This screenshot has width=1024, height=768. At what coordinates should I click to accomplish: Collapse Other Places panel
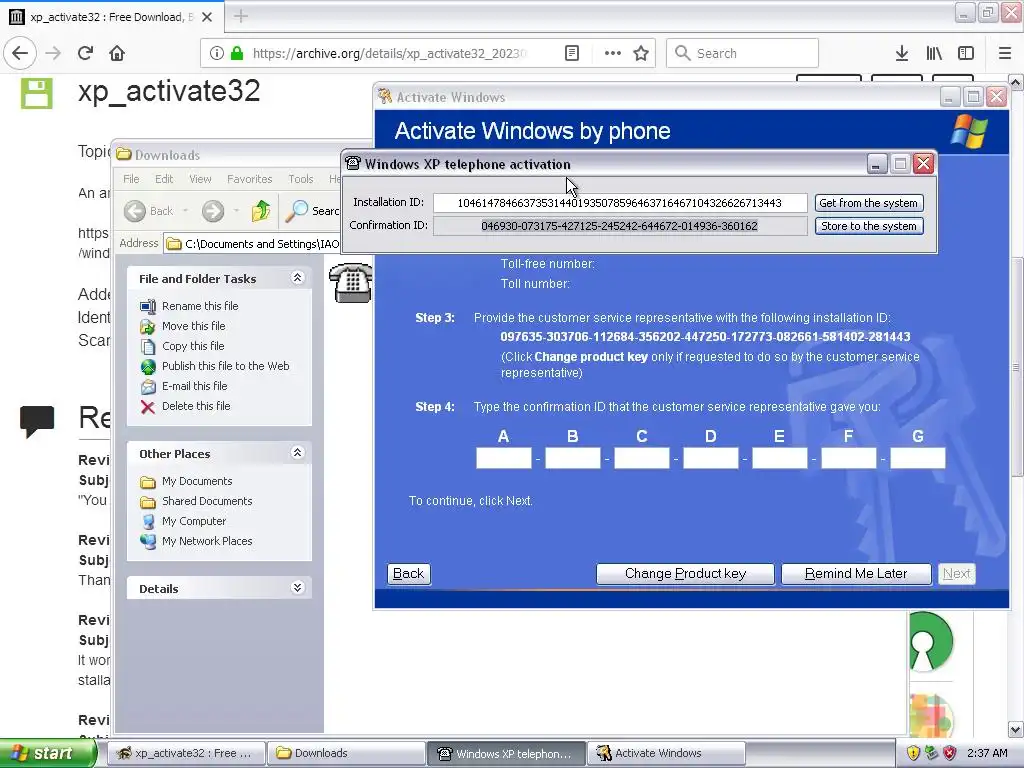click(x=297, y=453)
